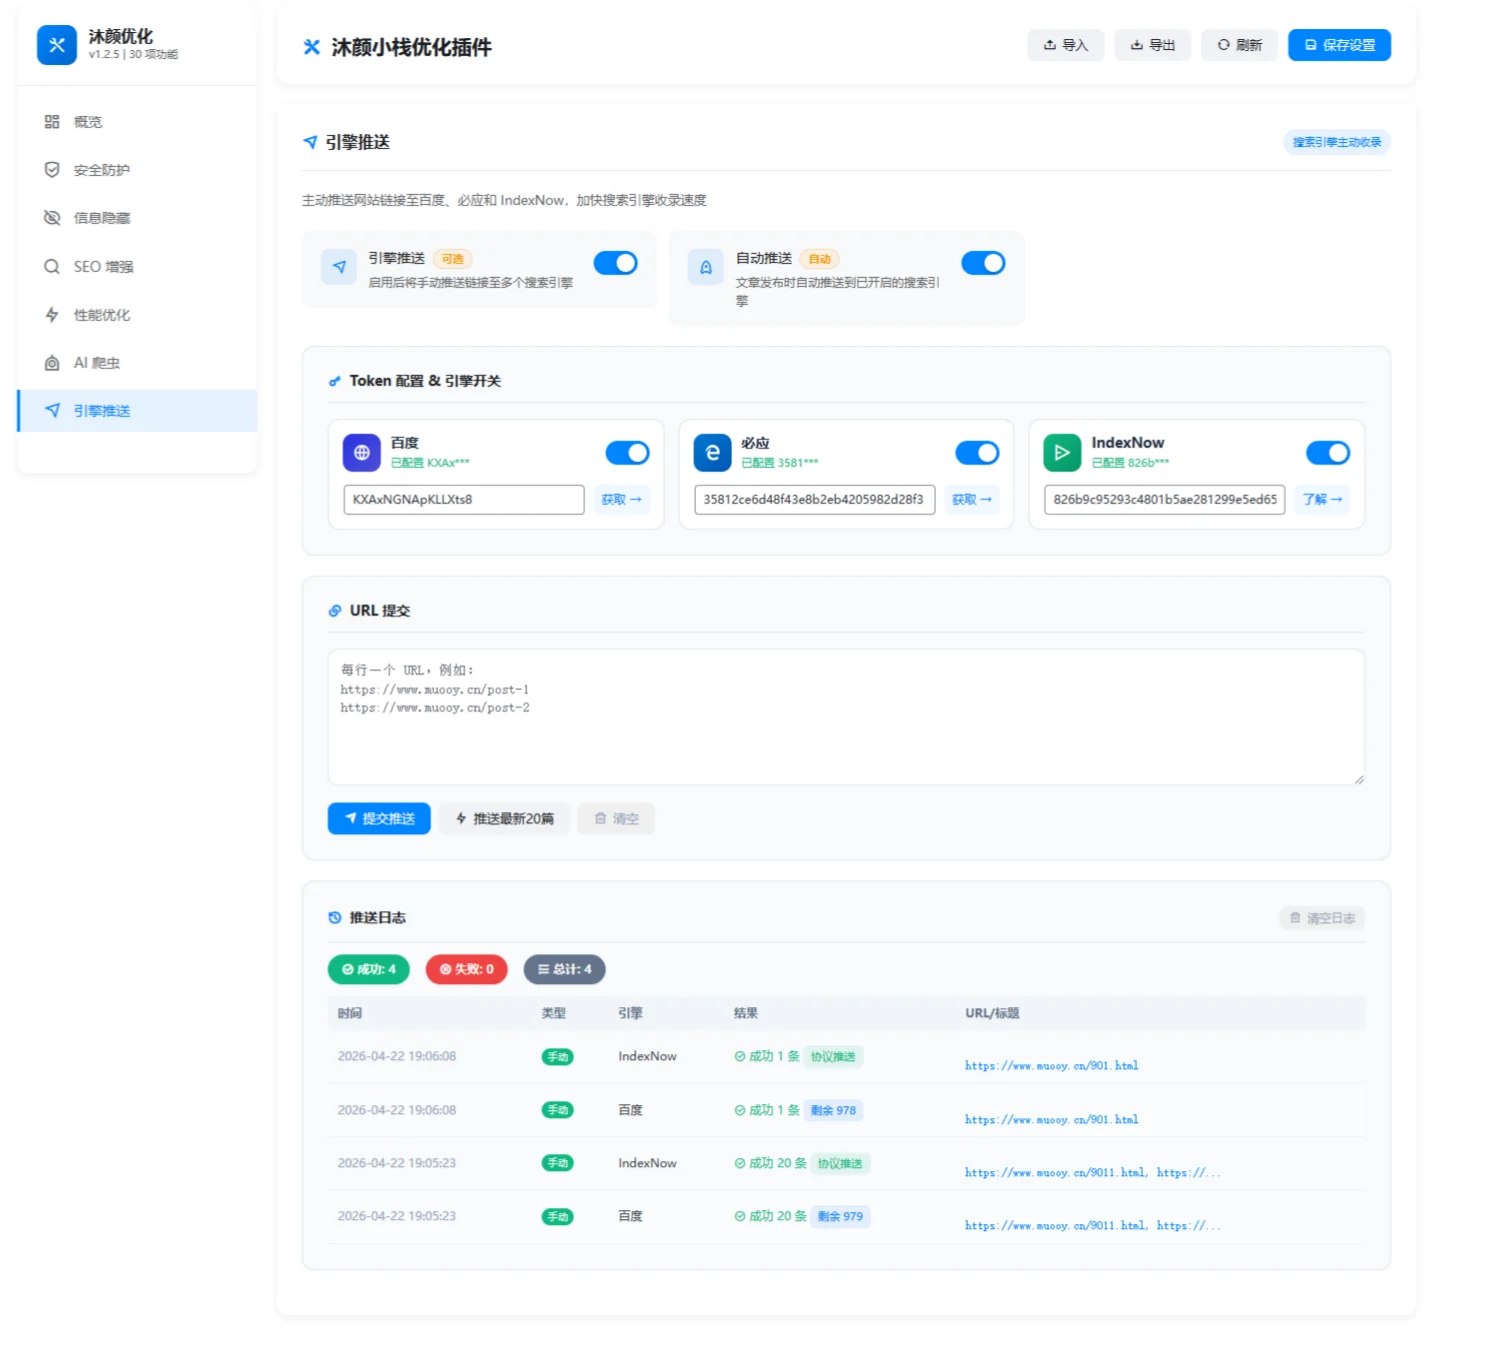Viewport: 1485px width, 1355px height.
Task: Click the green IndexNow engine icon
Action: (x=1062, y=453)
